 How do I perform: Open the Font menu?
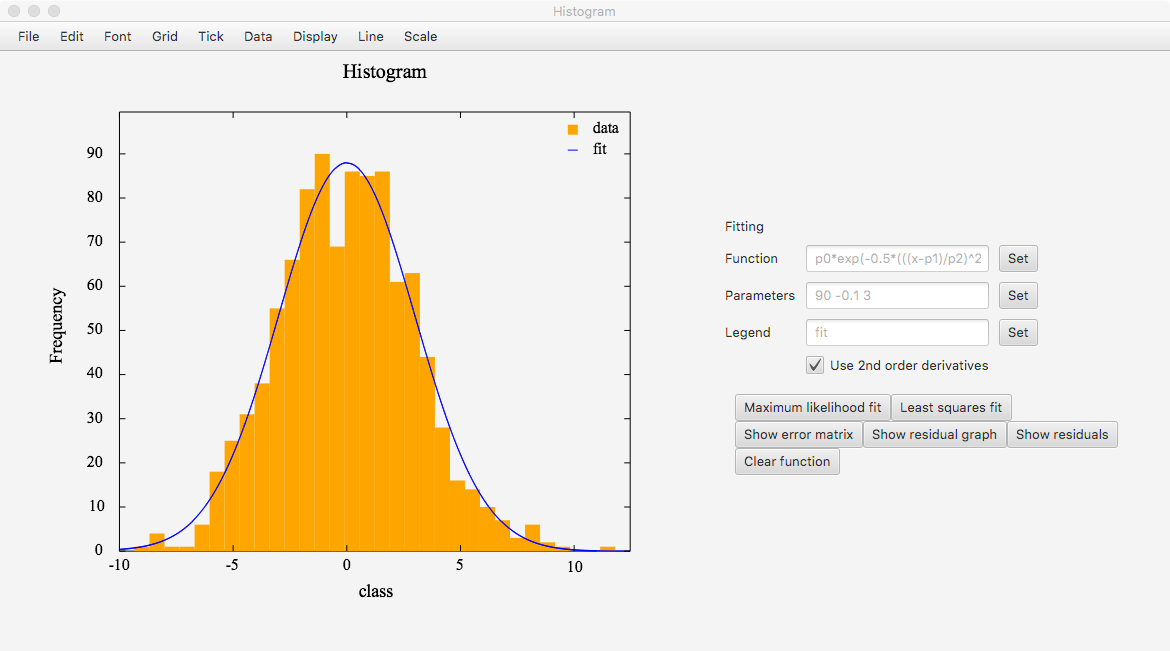[117, 36]
